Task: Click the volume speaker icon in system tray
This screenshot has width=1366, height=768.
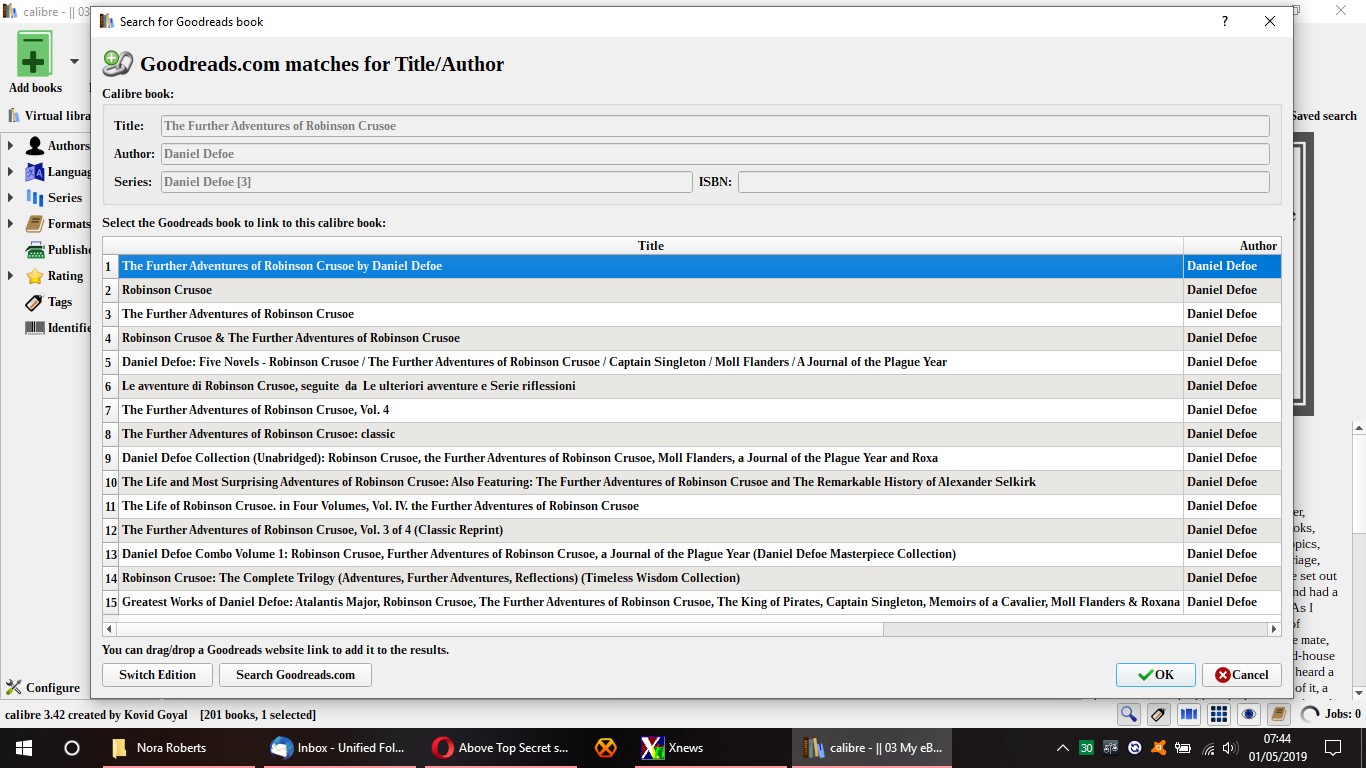Action: coord(1231,748)
